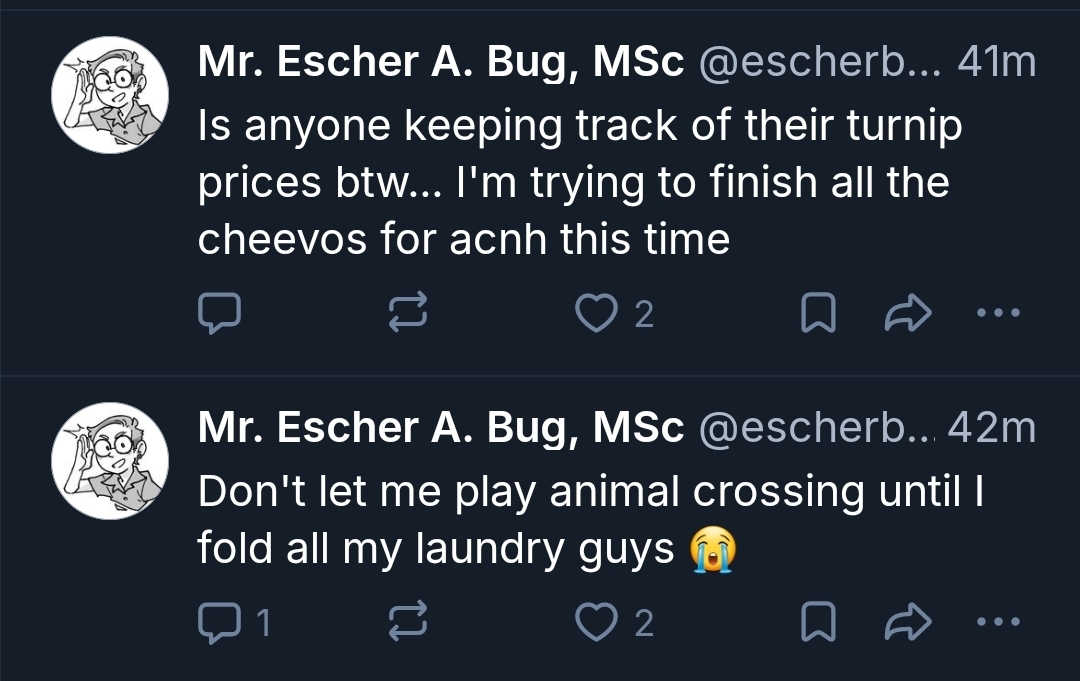The width and height of the screenshot is (1080, 681).
Task: Click the 42m timestamp
Action: [x=991, y=428]
